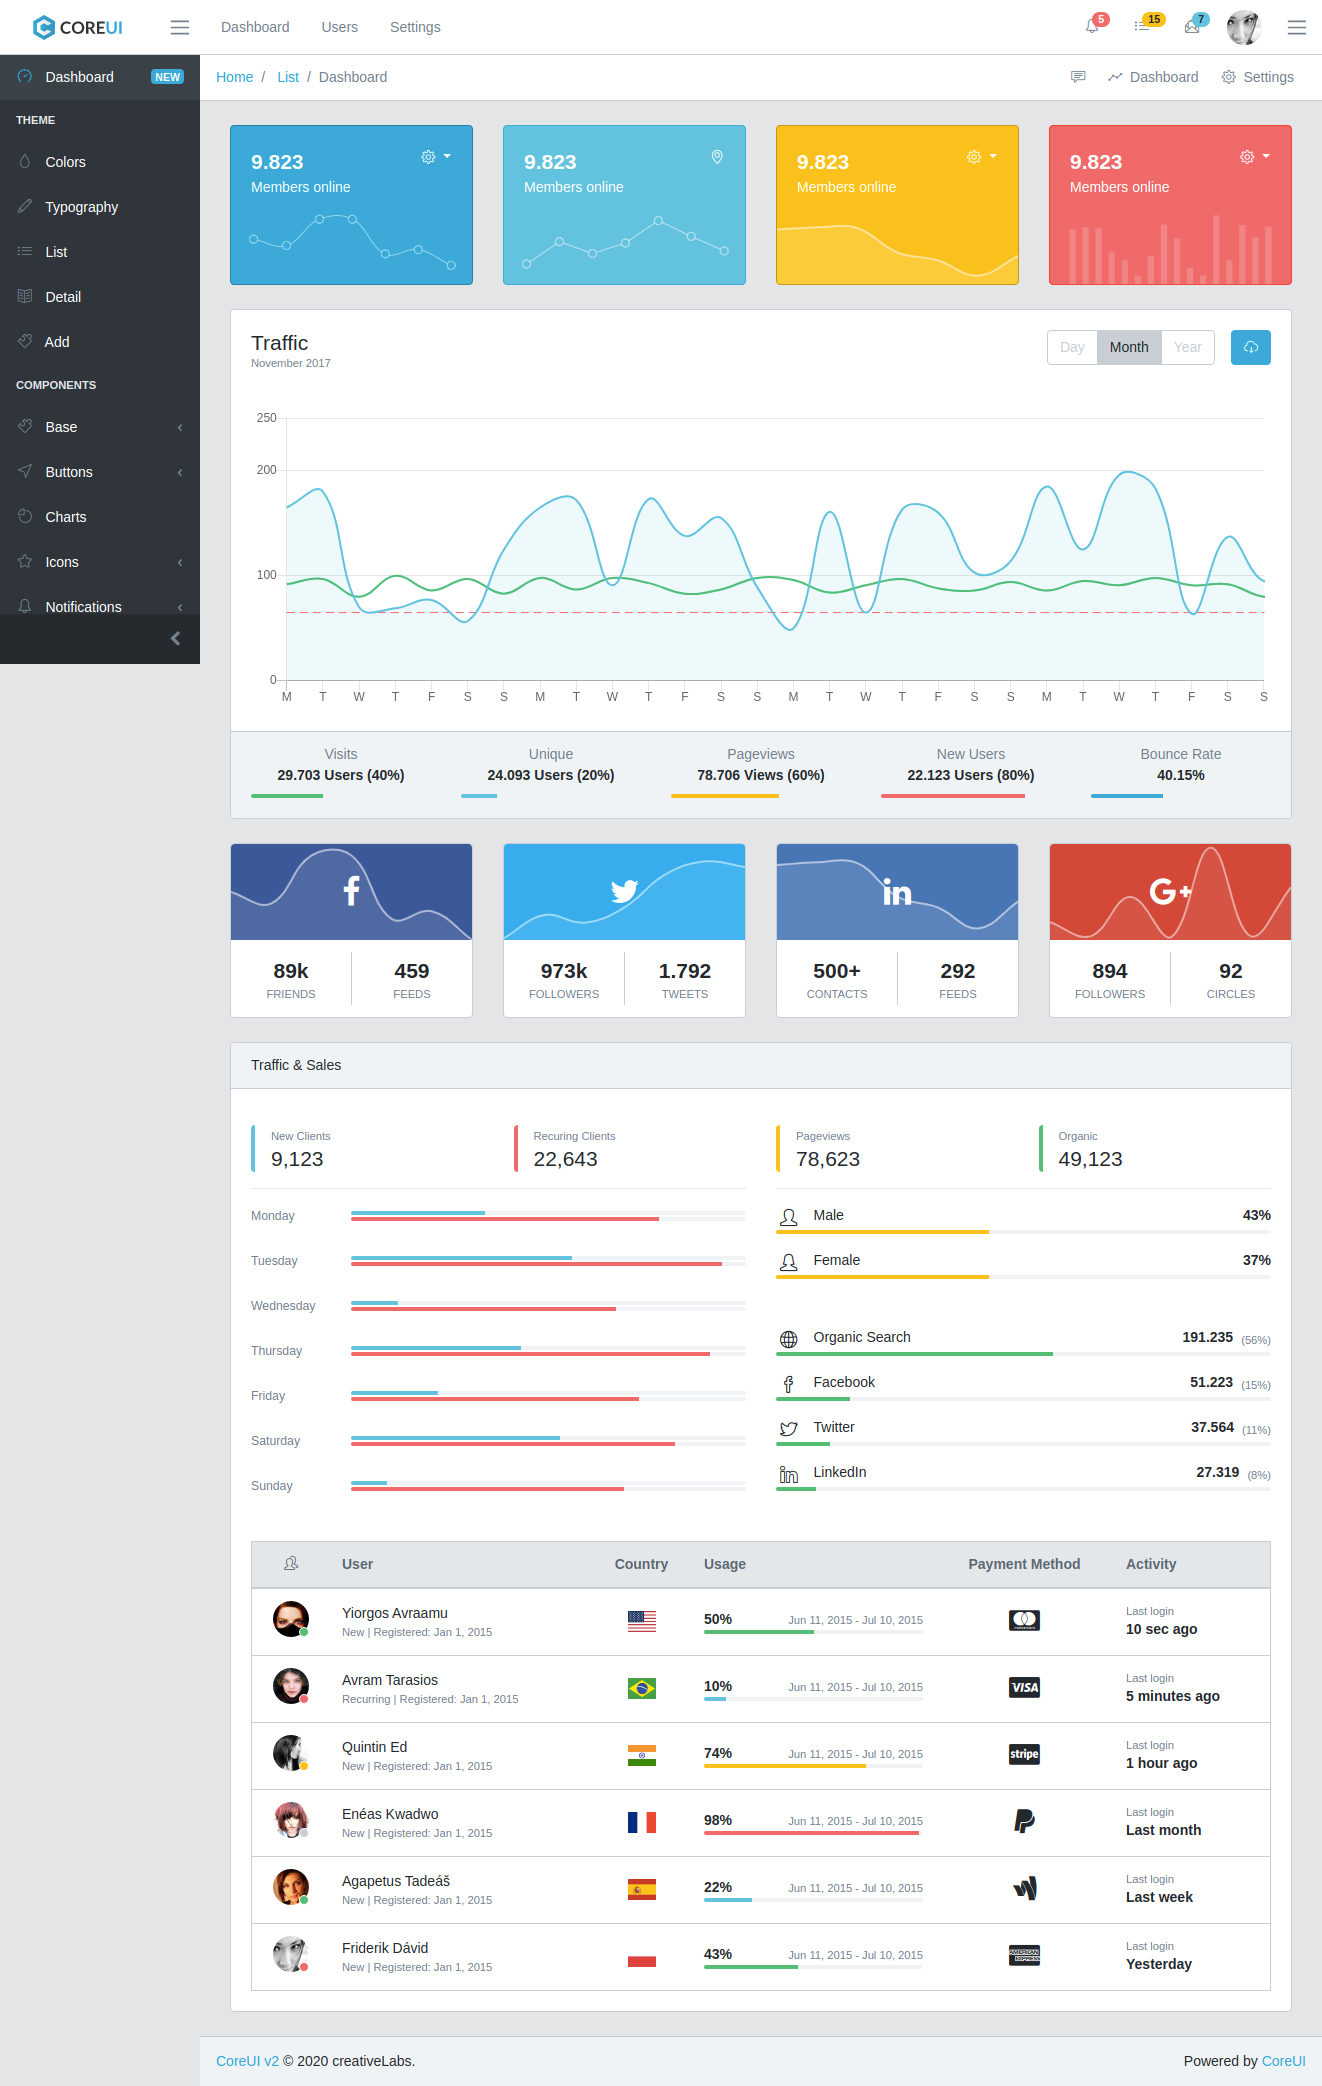Click the Monday traffic progress bars
The height and width of the screenshot is (2086, 1322).
click(x=548, y=1216)
